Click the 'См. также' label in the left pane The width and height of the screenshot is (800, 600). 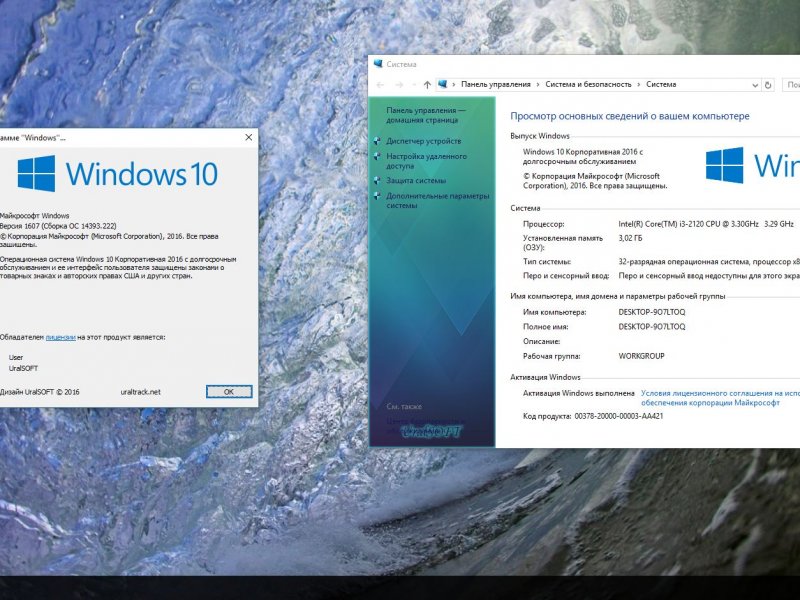404,407
